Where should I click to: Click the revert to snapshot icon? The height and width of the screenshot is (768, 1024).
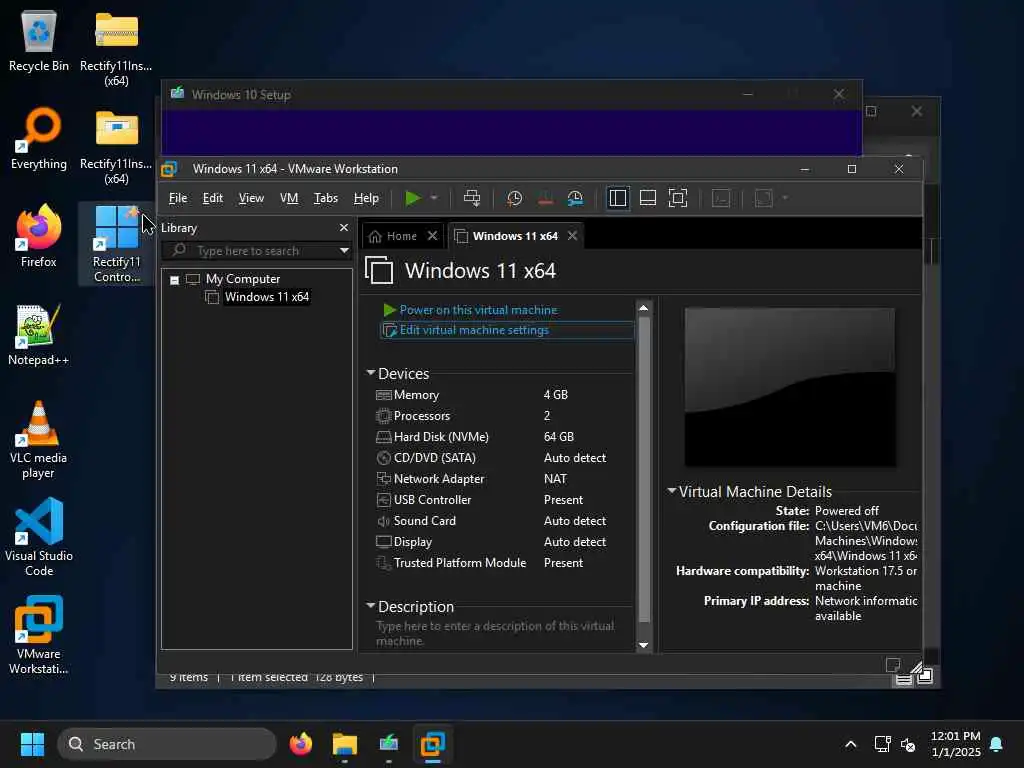click(545, 198)
